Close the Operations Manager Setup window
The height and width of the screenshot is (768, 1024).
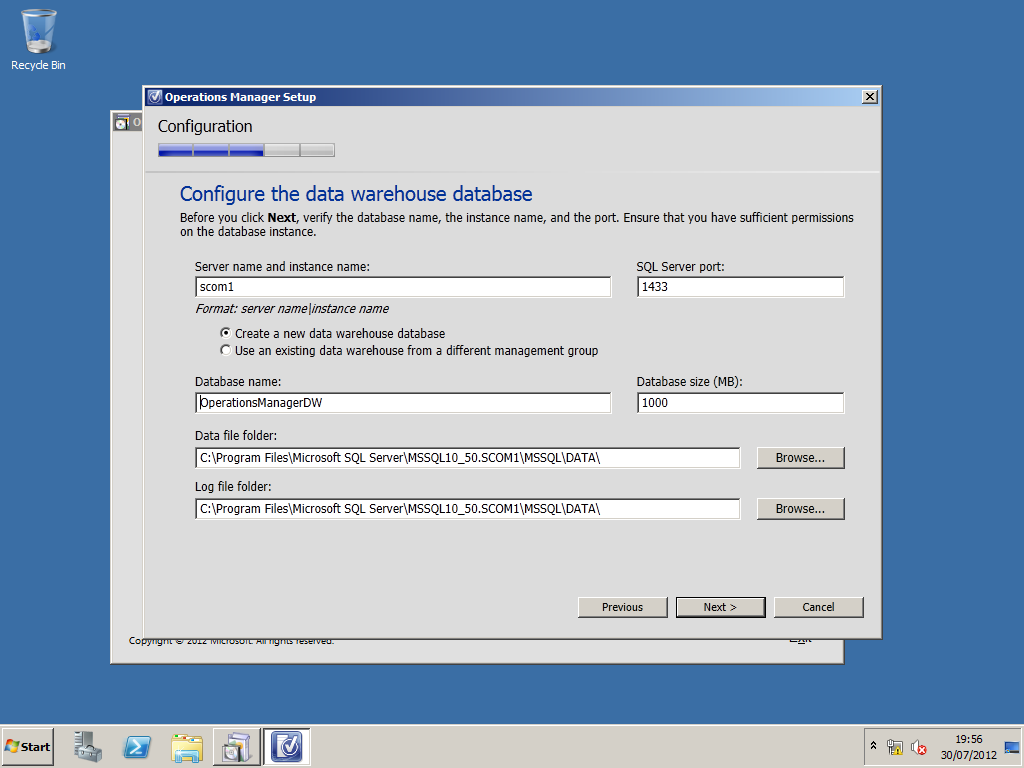tap(869, 97)
